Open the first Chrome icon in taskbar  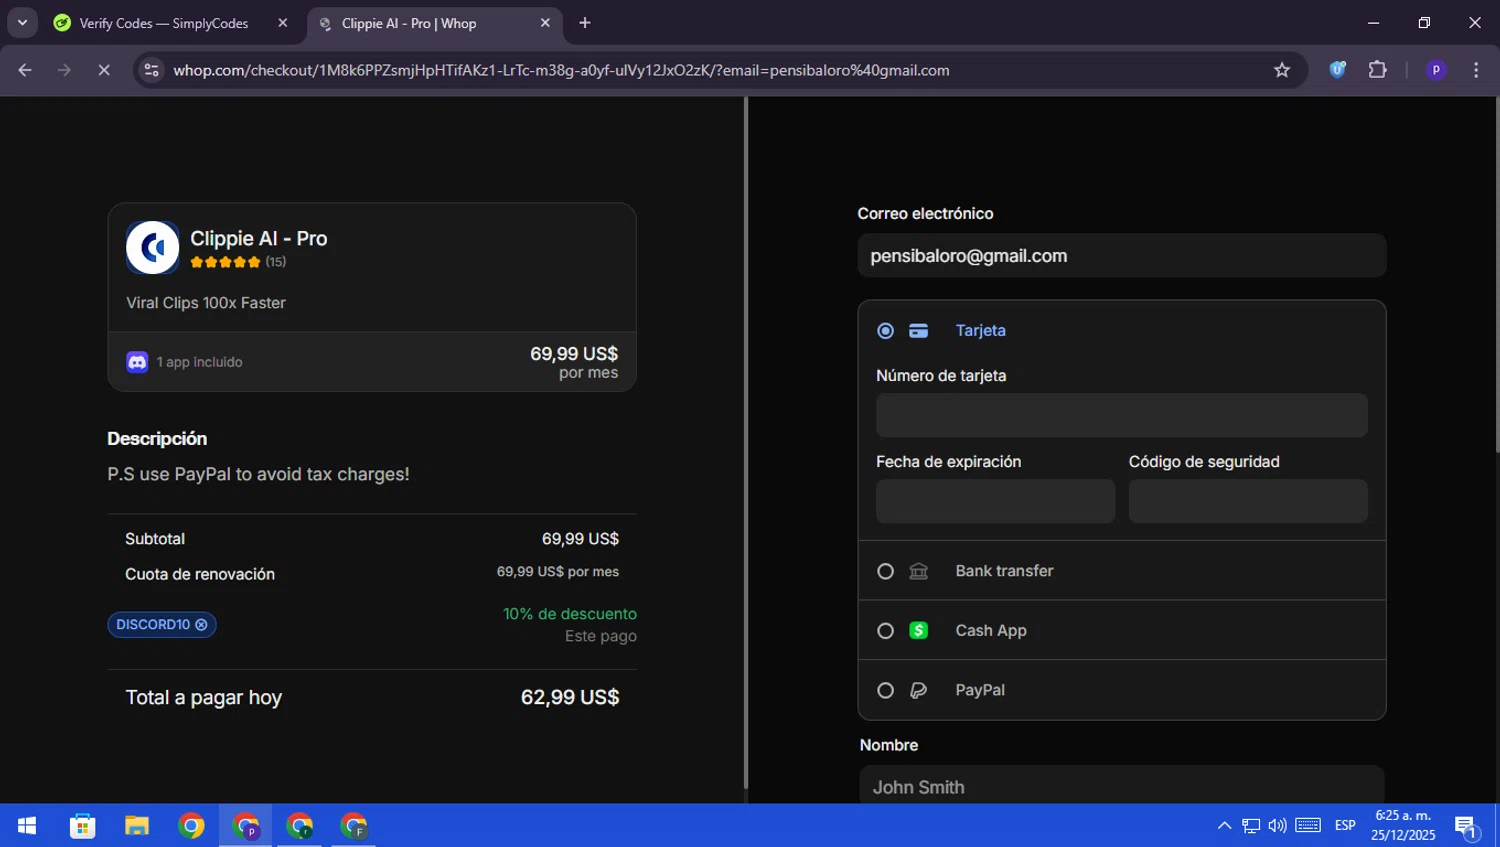point(191,826)
